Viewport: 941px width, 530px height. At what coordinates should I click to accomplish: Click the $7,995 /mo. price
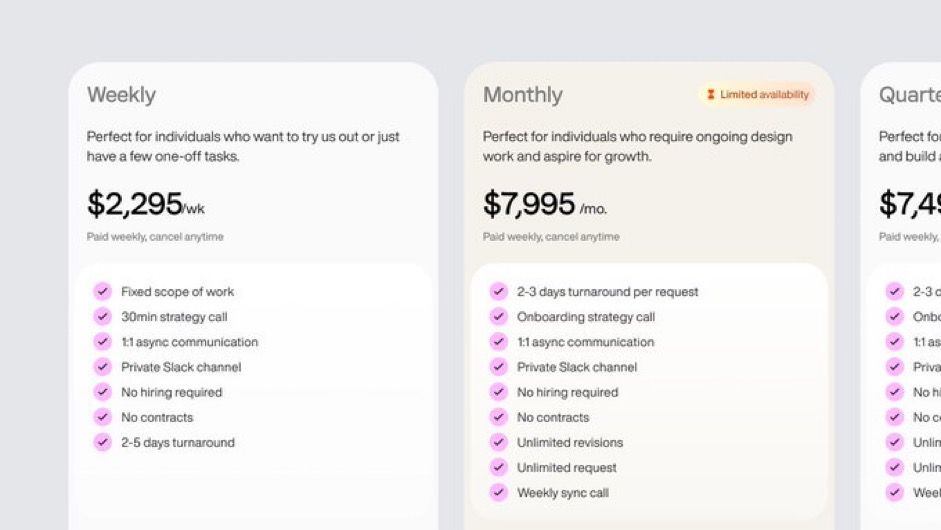click(x=545, y=204)
